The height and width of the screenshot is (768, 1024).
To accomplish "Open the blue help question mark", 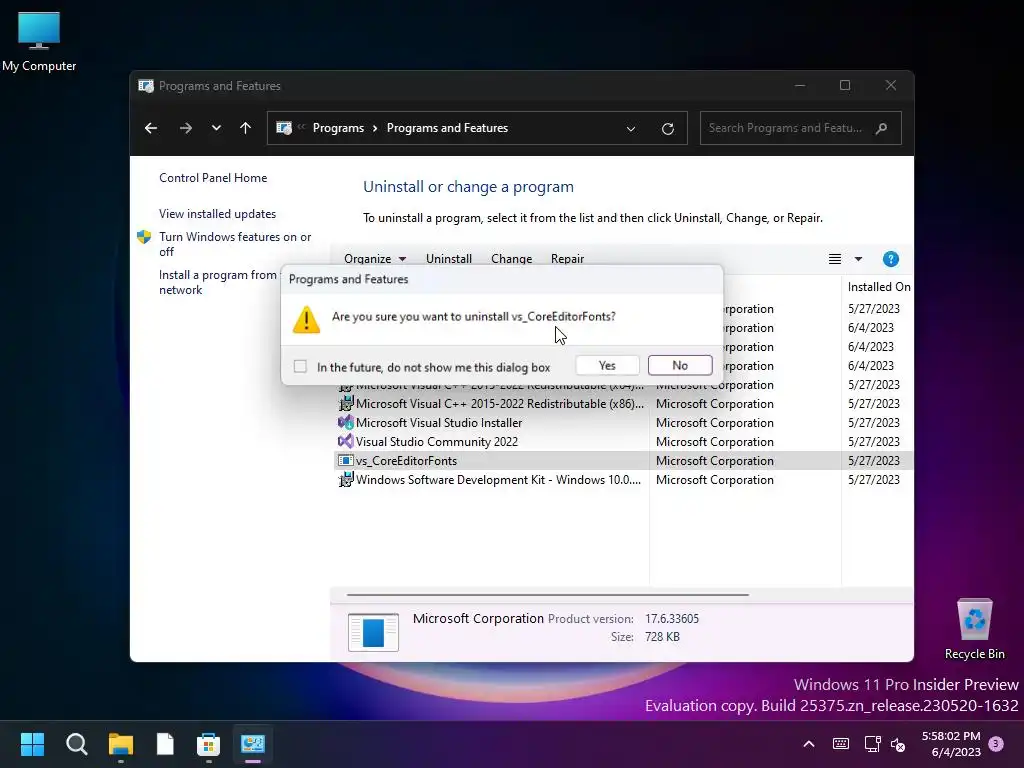I will [x=890, y=259].
